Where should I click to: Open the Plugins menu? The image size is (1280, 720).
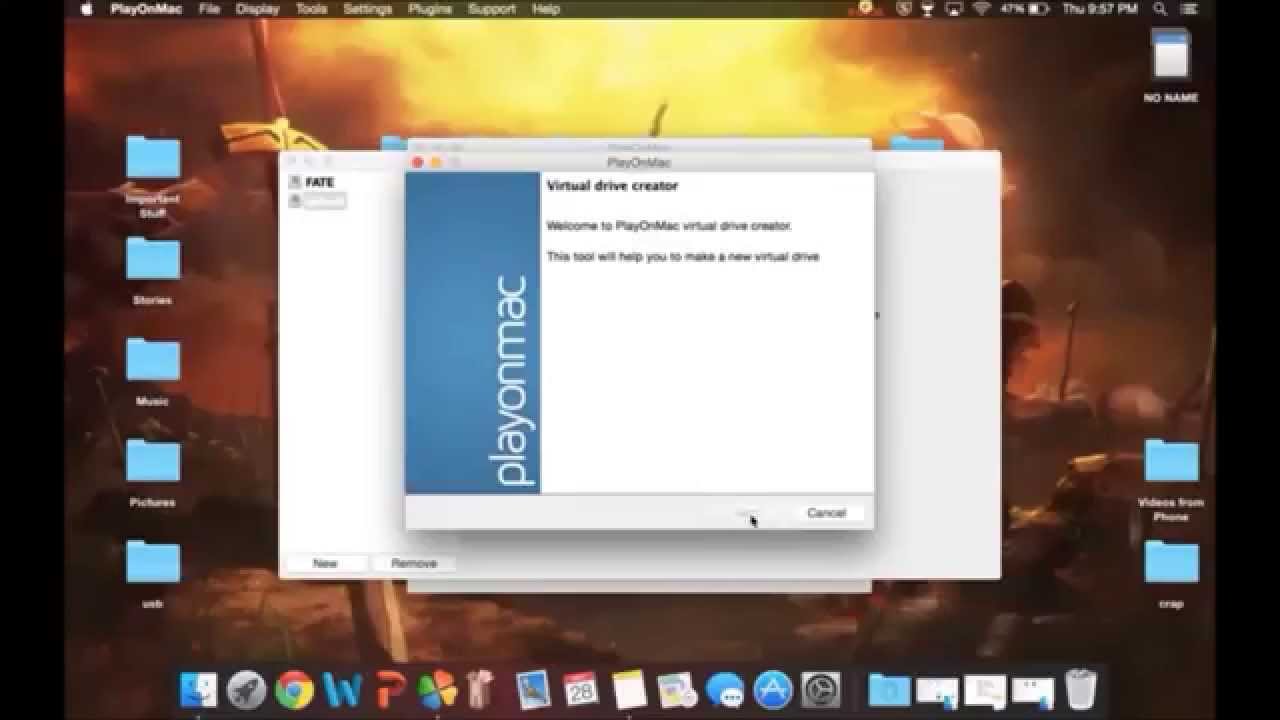click(428, 9)
